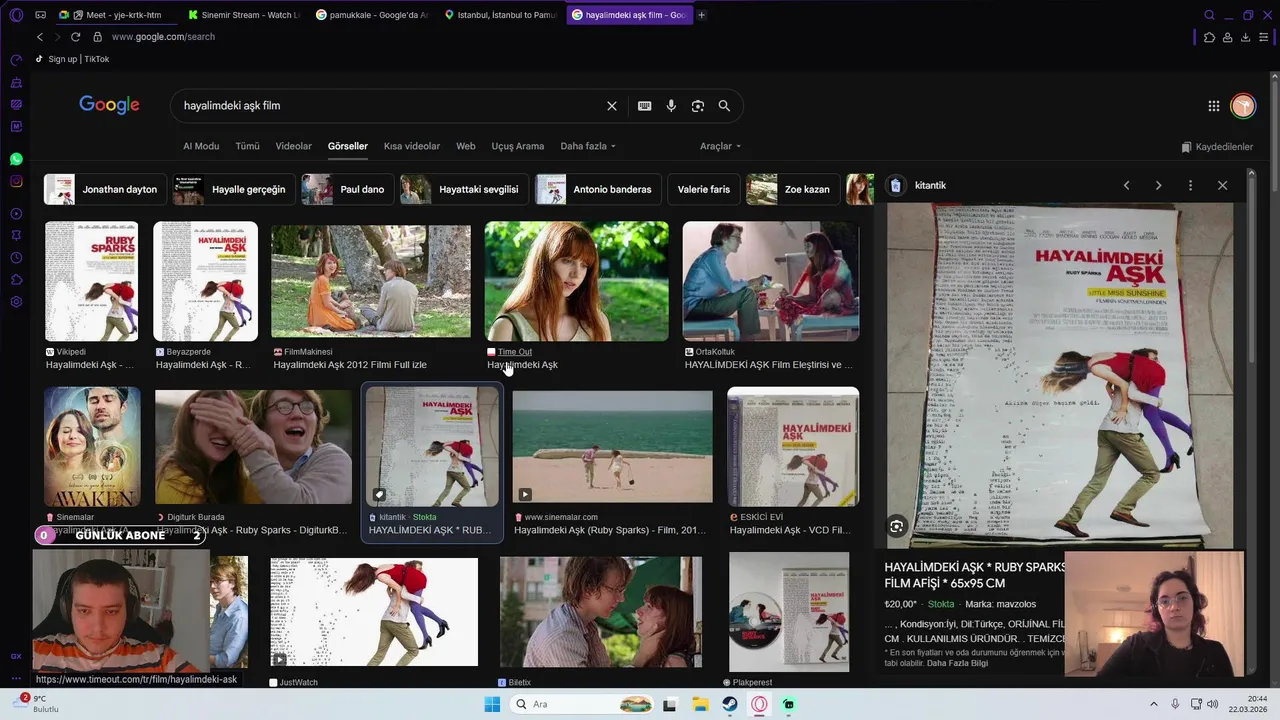
Task: Open the Opera GX main menu logo
Action: tap(16, 15)
